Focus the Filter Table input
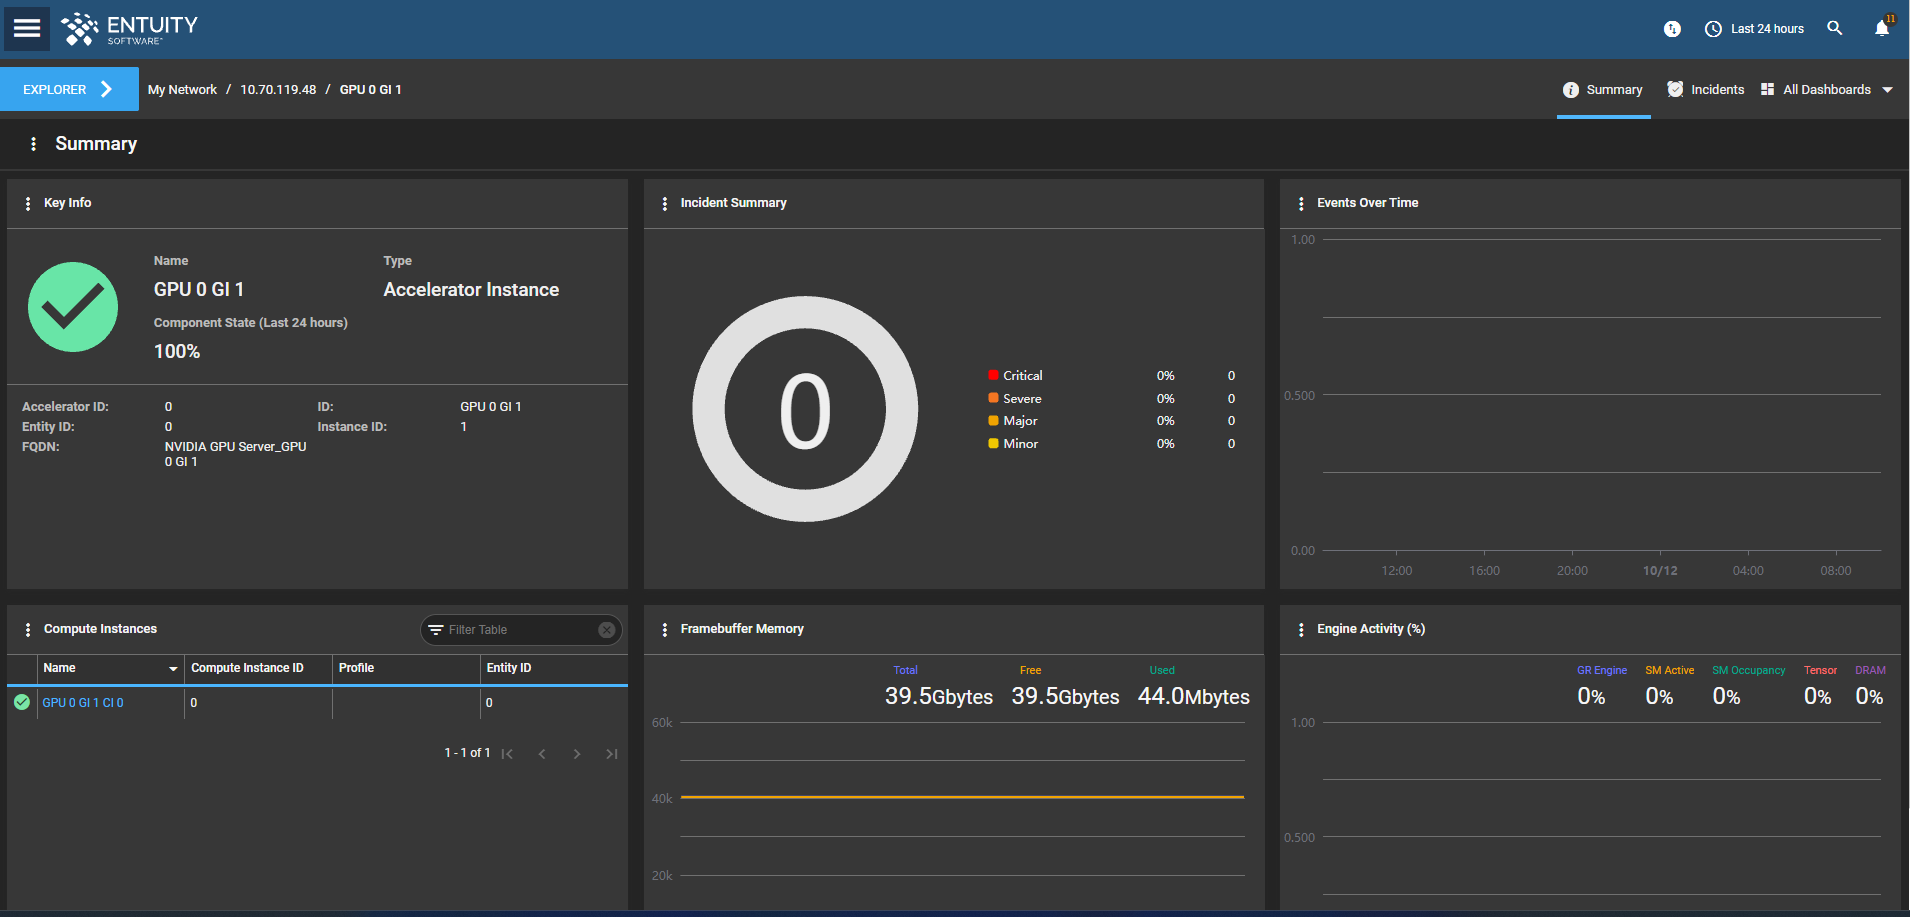Screen dimensions: 1910x917 pos(520,630)
